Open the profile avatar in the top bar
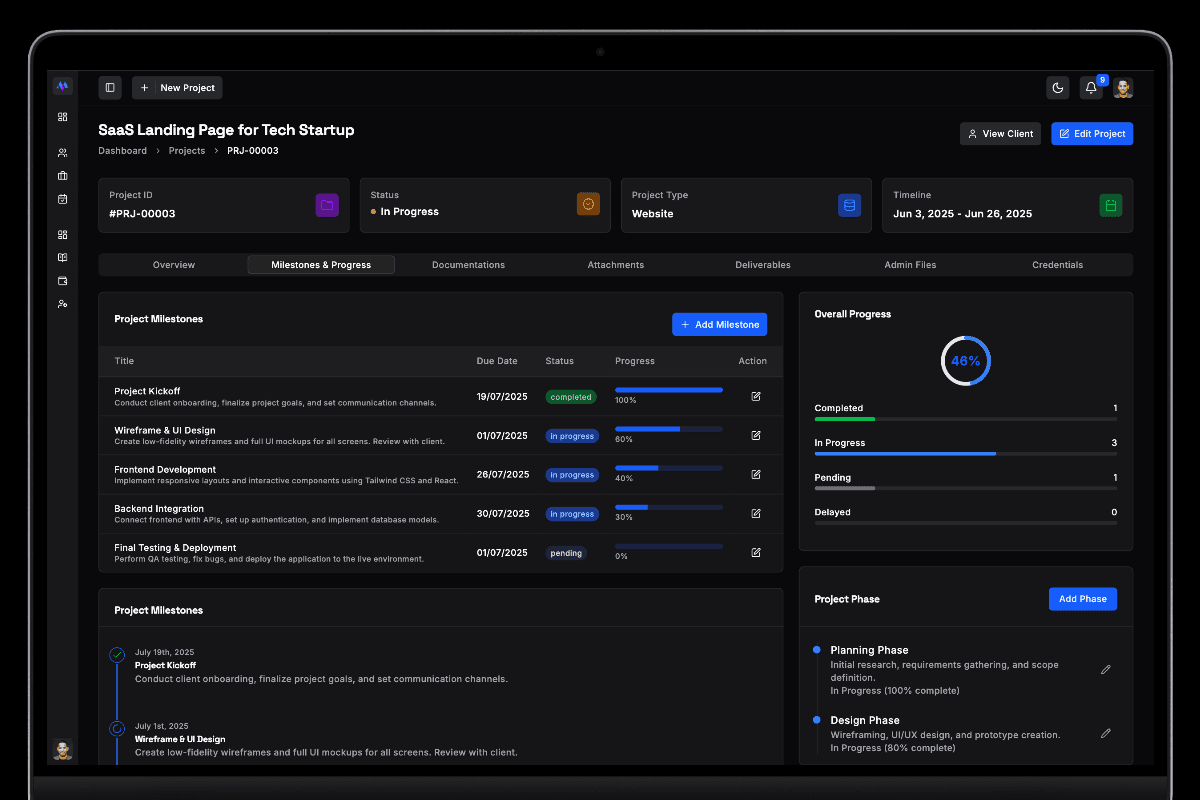 coord(1123,88)
